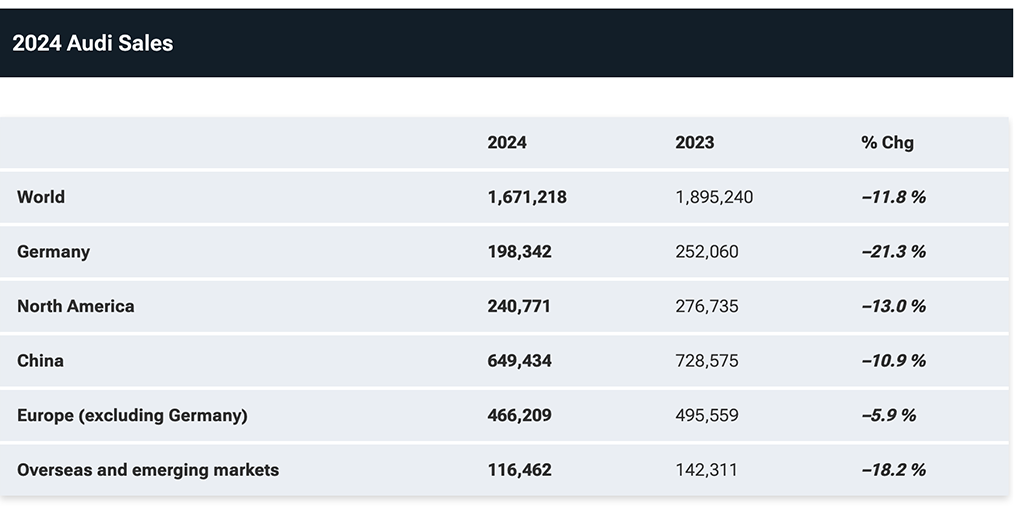This screenshot has height=507, width=1024.
Task: Click the World row label
Action: [40, 197]
